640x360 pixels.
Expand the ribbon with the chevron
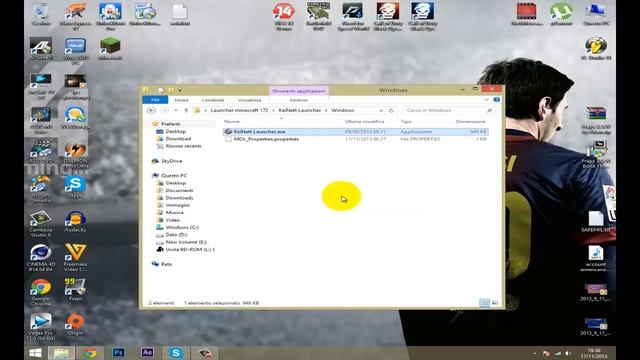coord(487,100)
